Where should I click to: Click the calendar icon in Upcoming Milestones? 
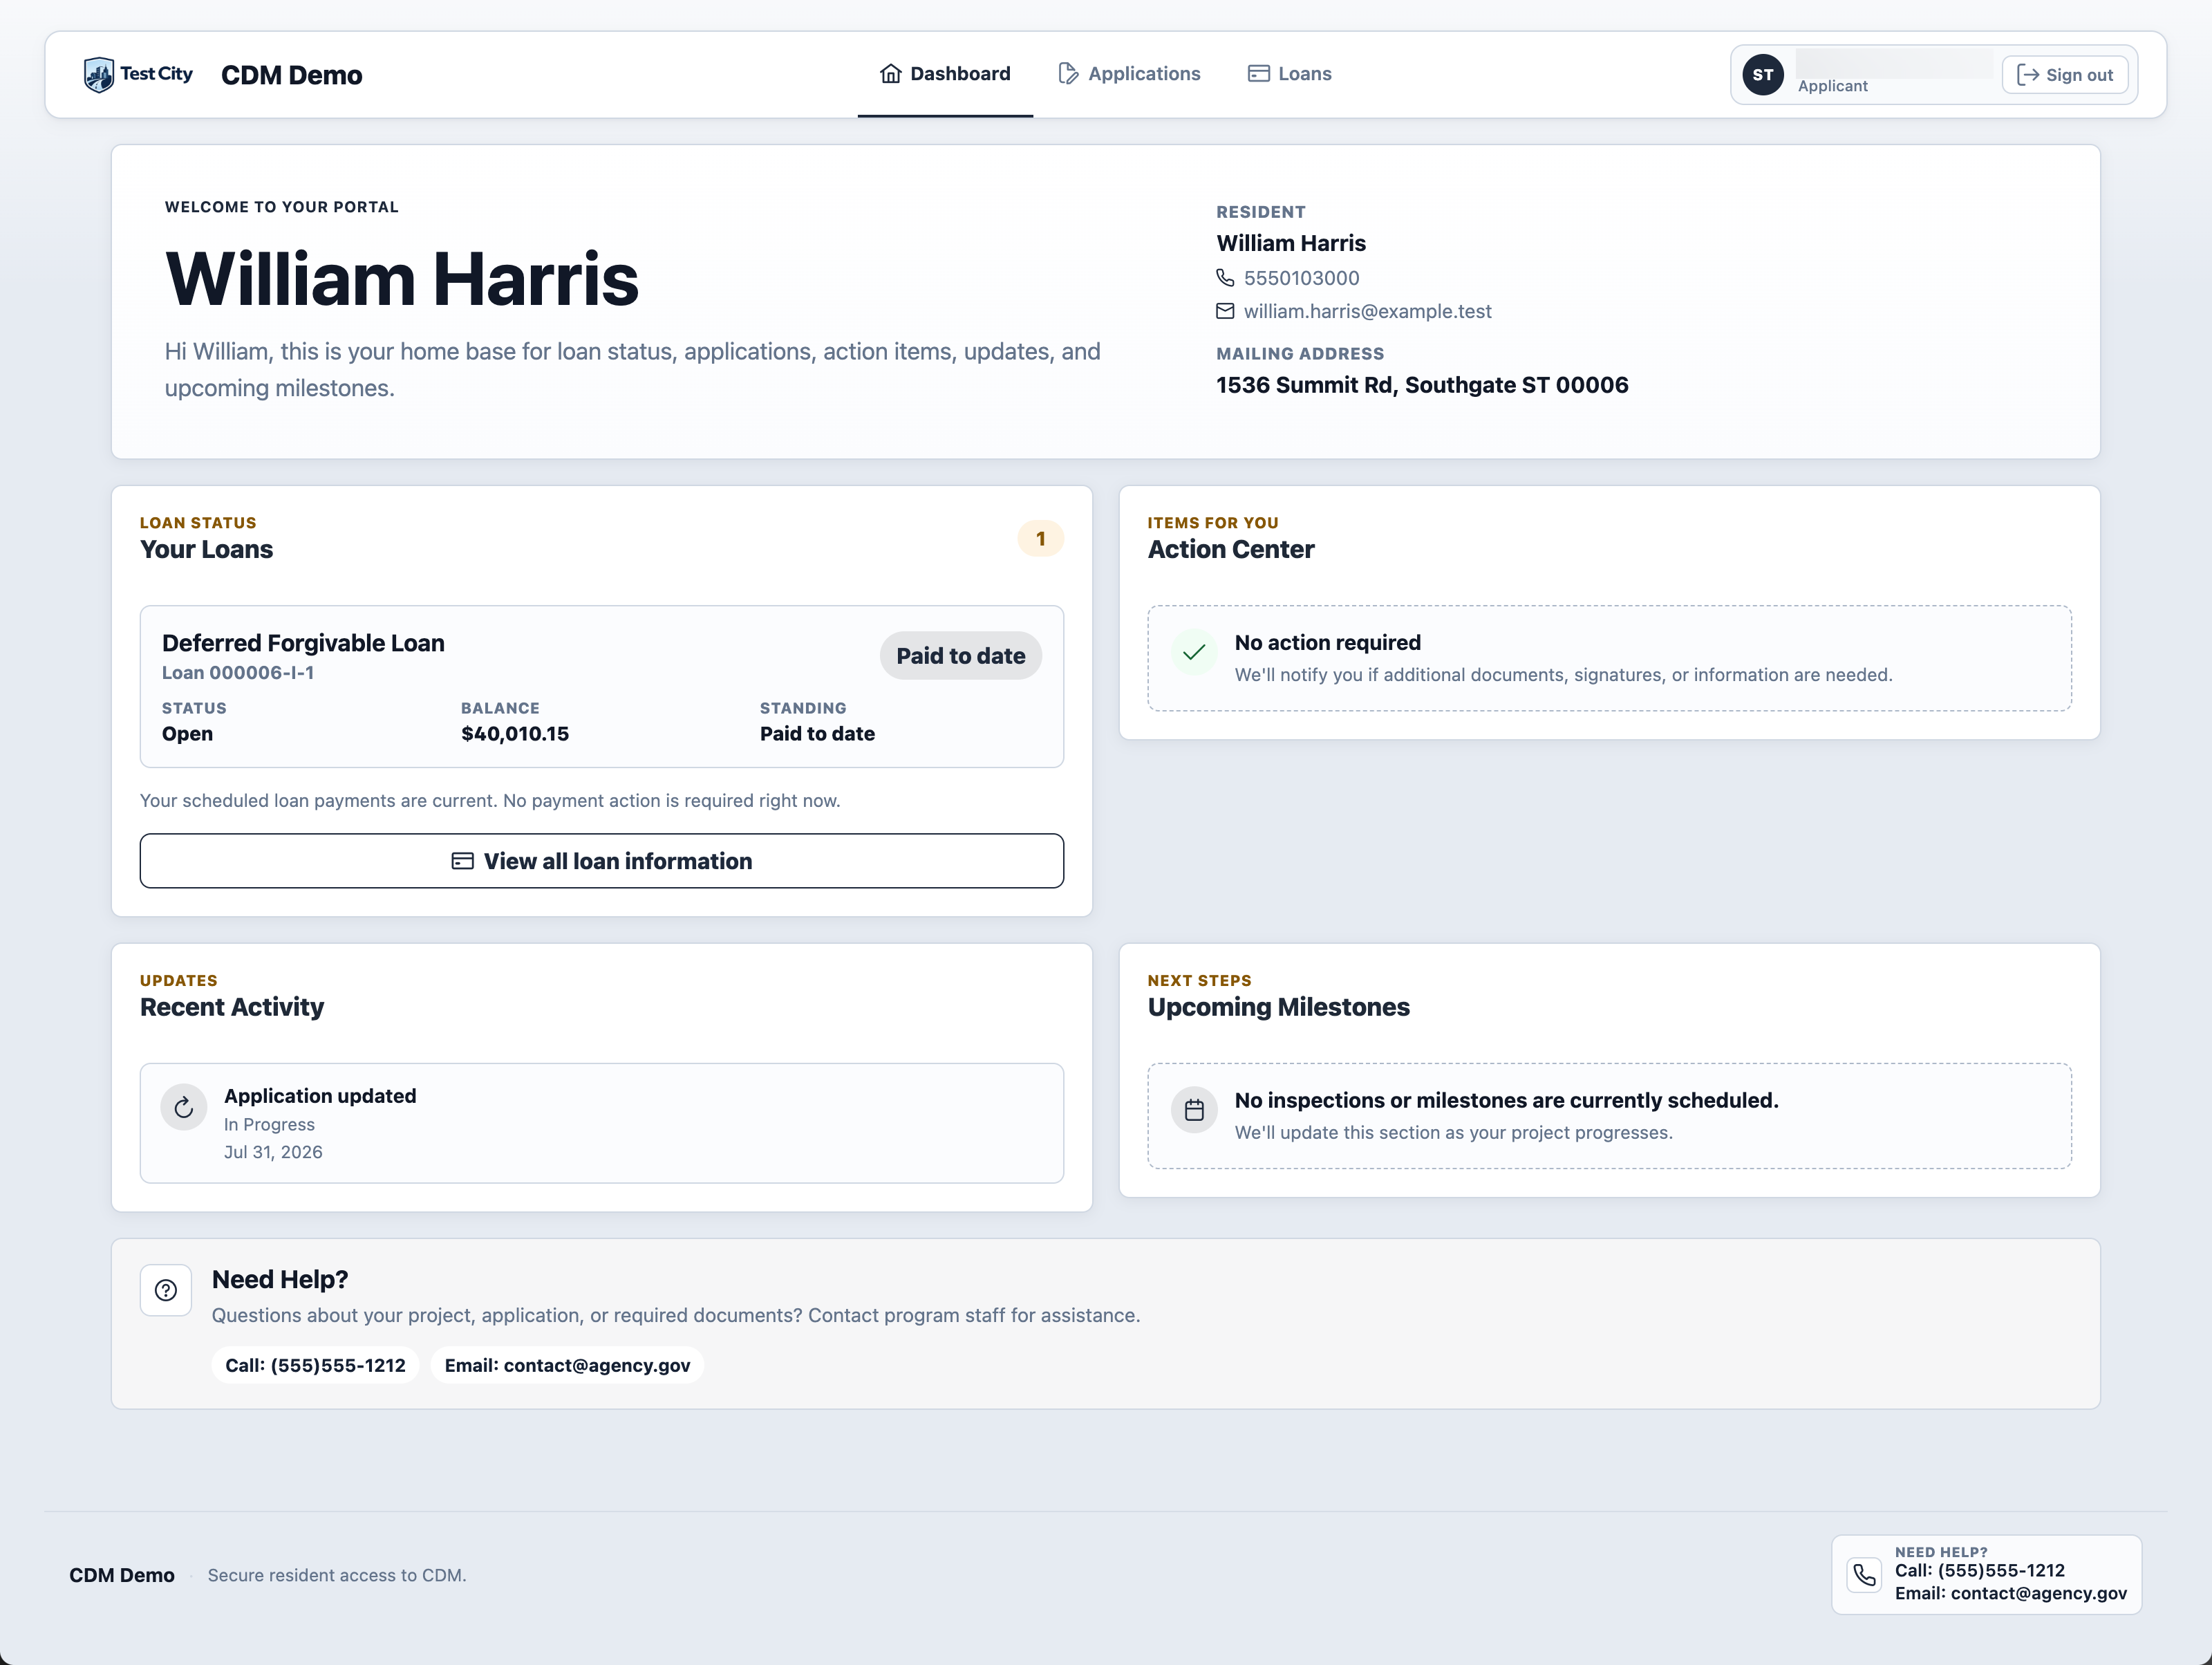[1193, 1110]
